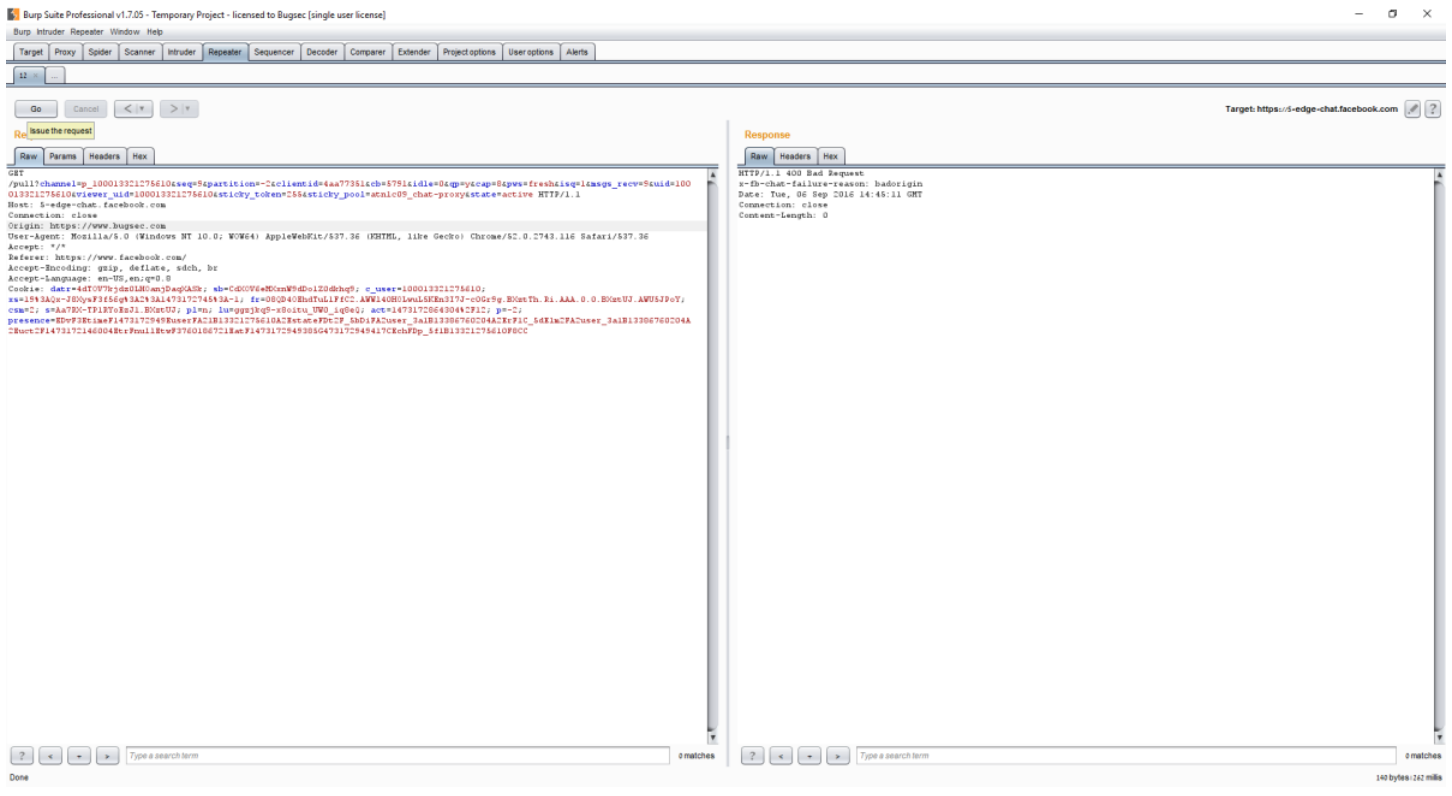Switch to the Sequencer tab
1452x796 pixels.
275,52
